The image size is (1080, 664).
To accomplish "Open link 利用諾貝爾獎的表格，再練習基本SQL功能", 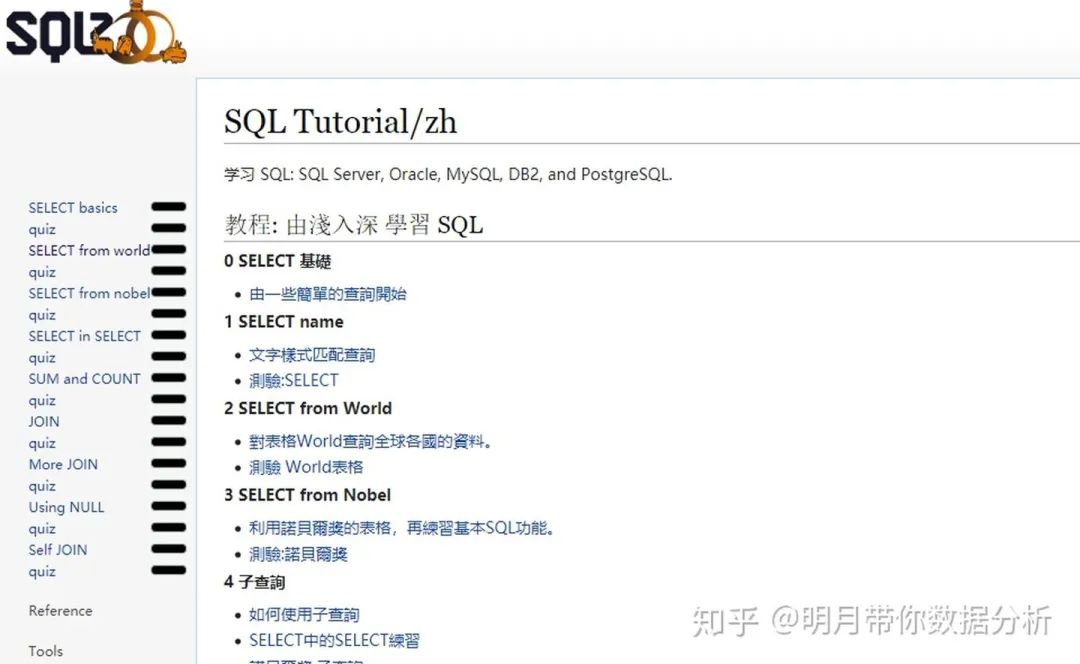I will 402,528.
